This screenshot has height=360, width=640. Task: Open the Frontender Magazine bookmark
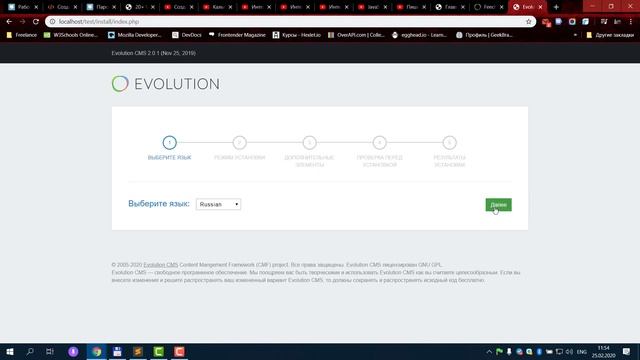tap(237, 35)
